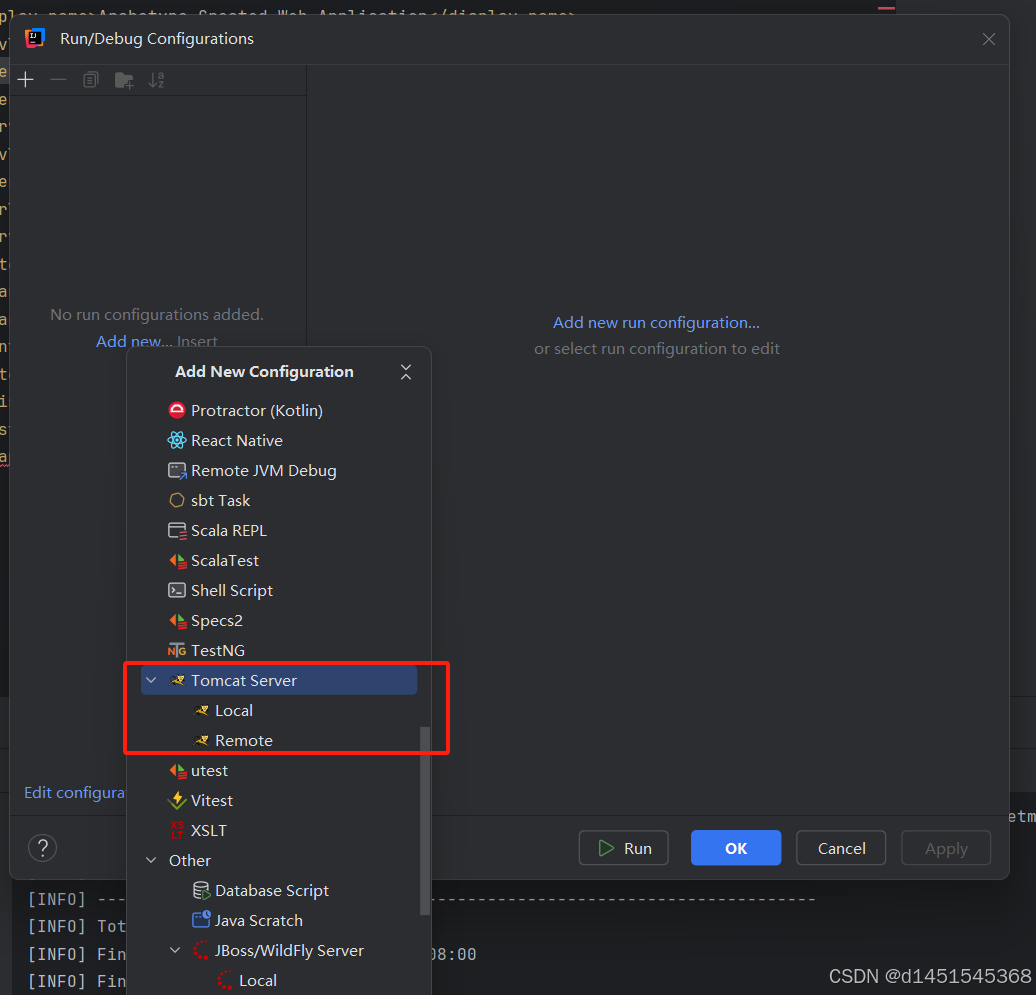Click the Vitest lightning icon

click(177, 801)
